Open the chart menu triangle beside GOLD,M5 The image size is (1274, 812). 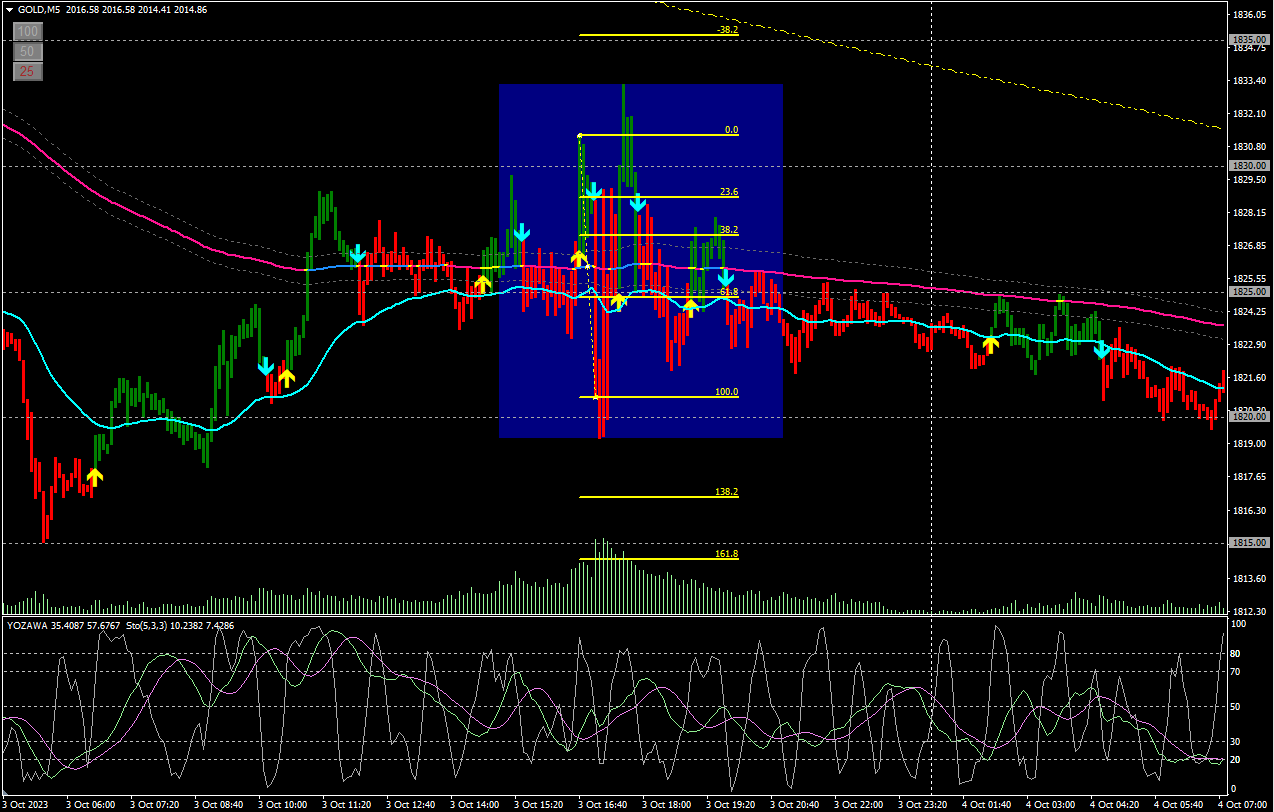point(9,9)
